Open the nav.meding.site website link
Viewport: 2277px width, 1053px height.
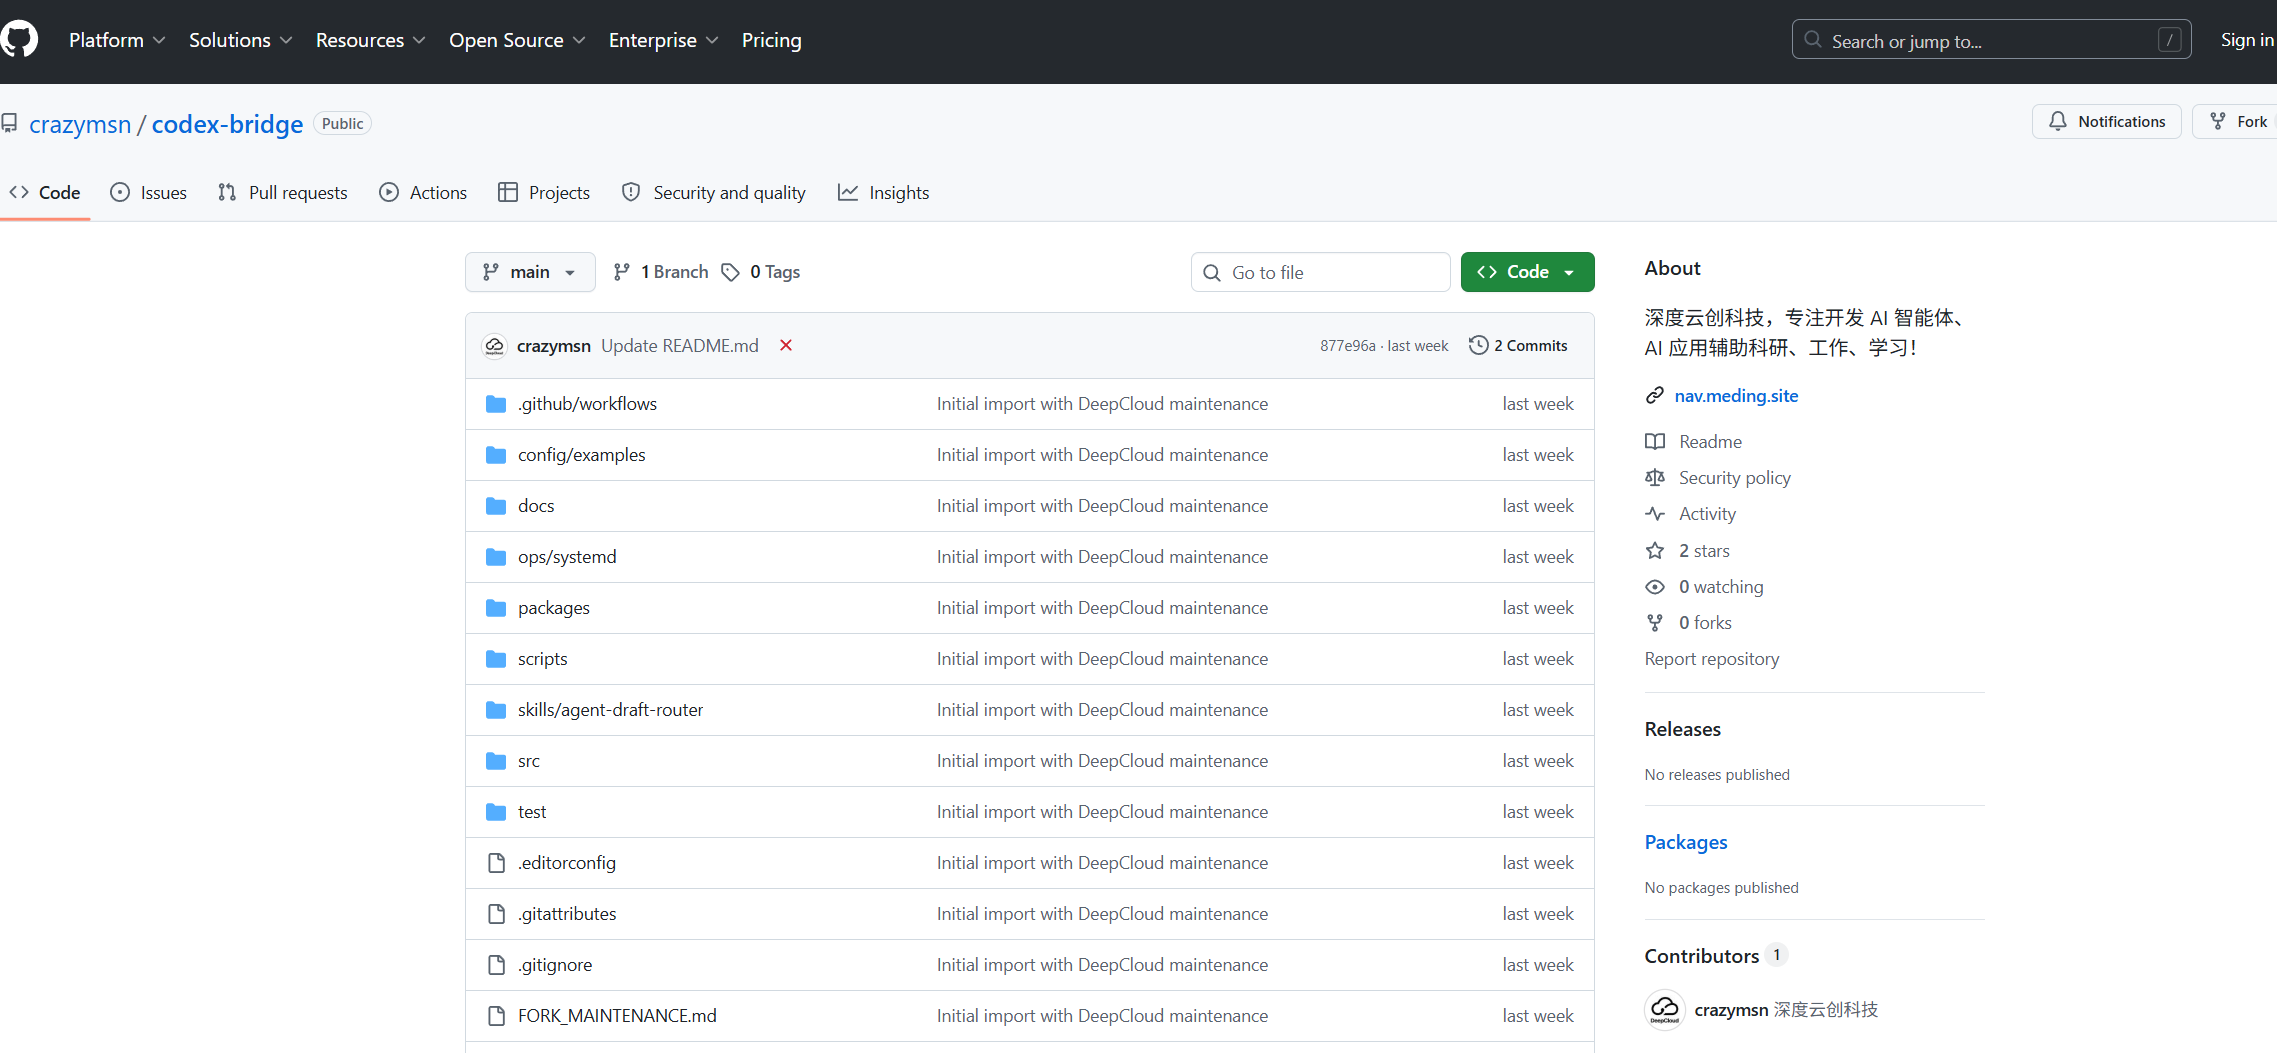(x=1736, y=396)
